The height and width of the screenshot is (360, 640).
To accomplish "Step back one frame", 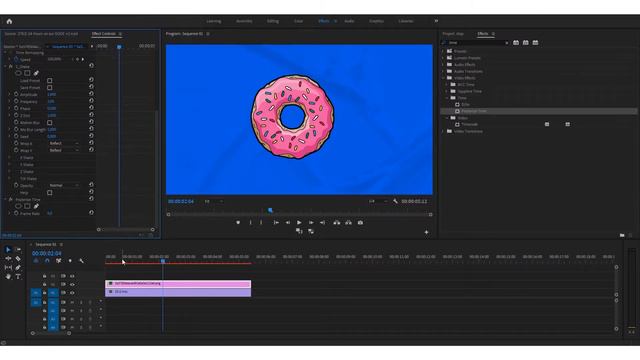I will 288,222.
